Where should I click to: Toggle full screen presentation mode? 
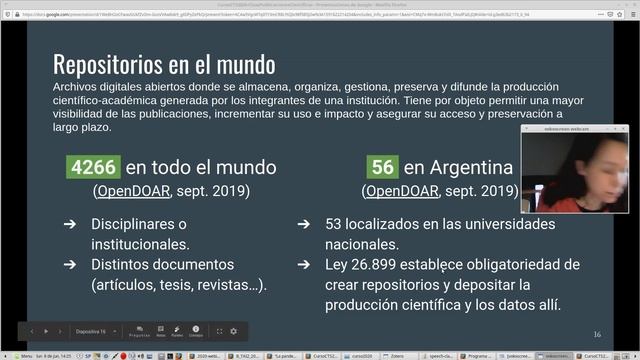click(220, 331)
